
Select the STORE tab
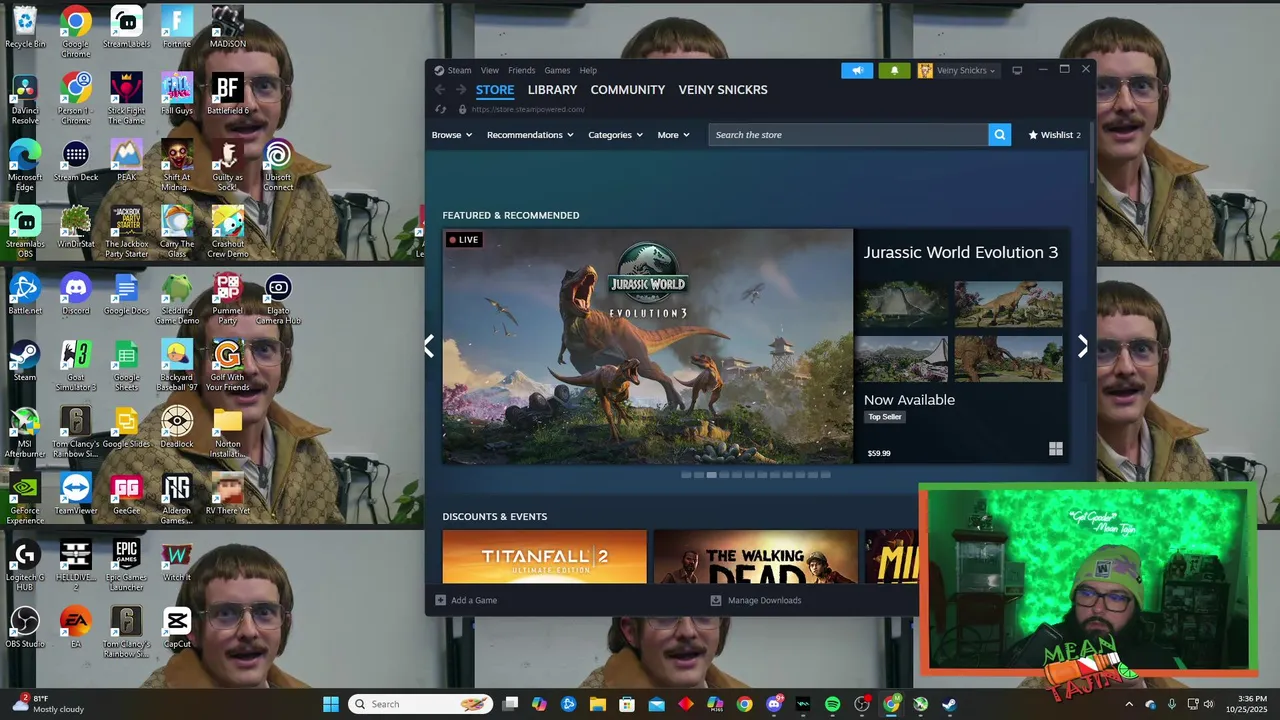495,90
